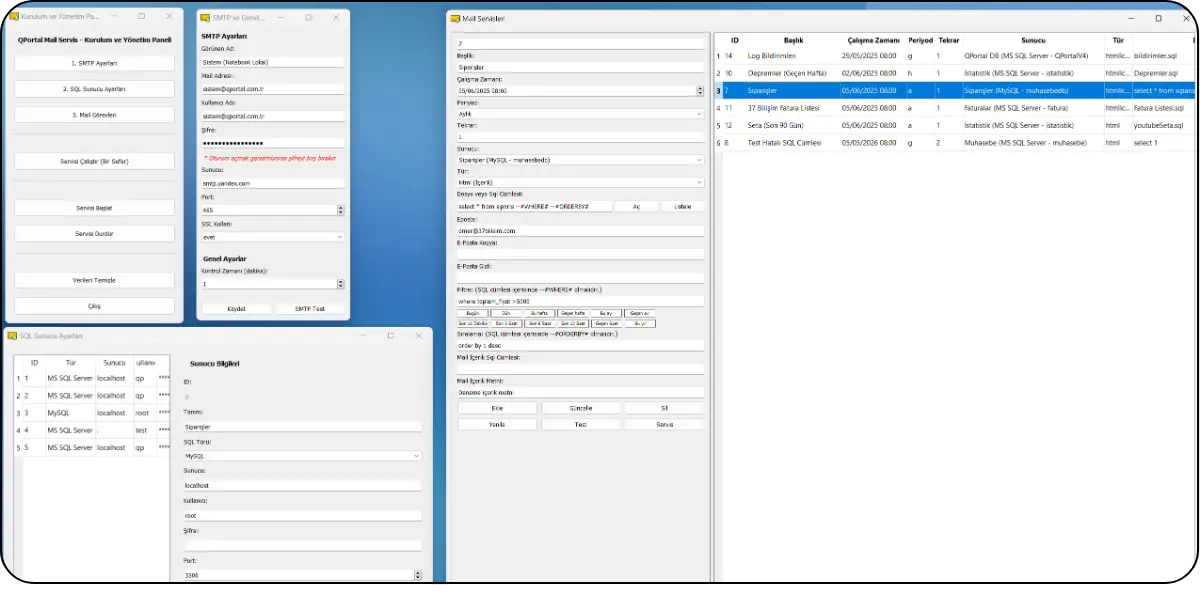Select server row with user 'test'
The image size is (1200, 600).
coord(91,430)
